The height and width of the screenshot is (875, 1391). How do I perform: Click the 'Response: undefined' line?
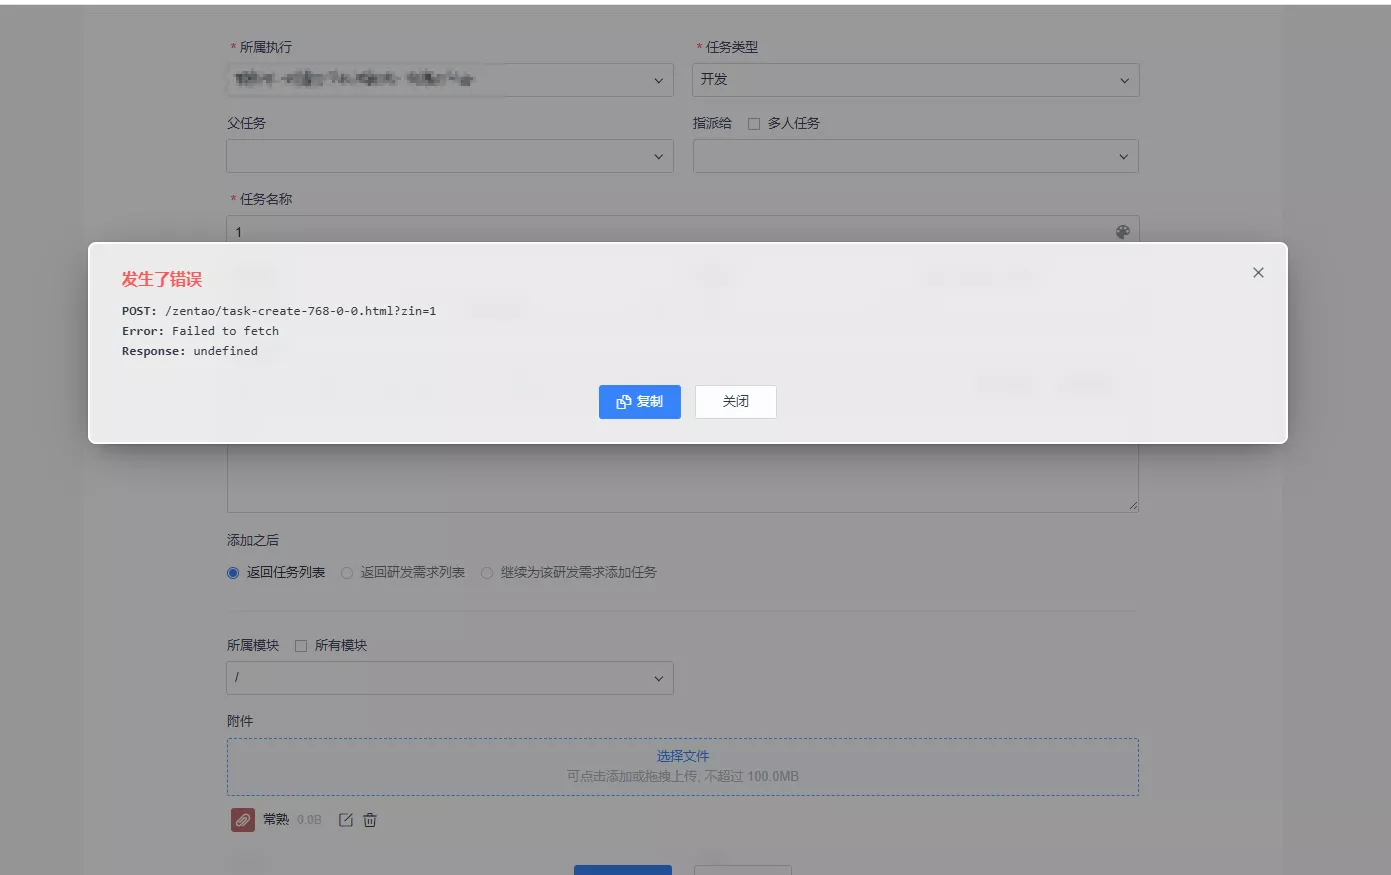click(190, 351)
